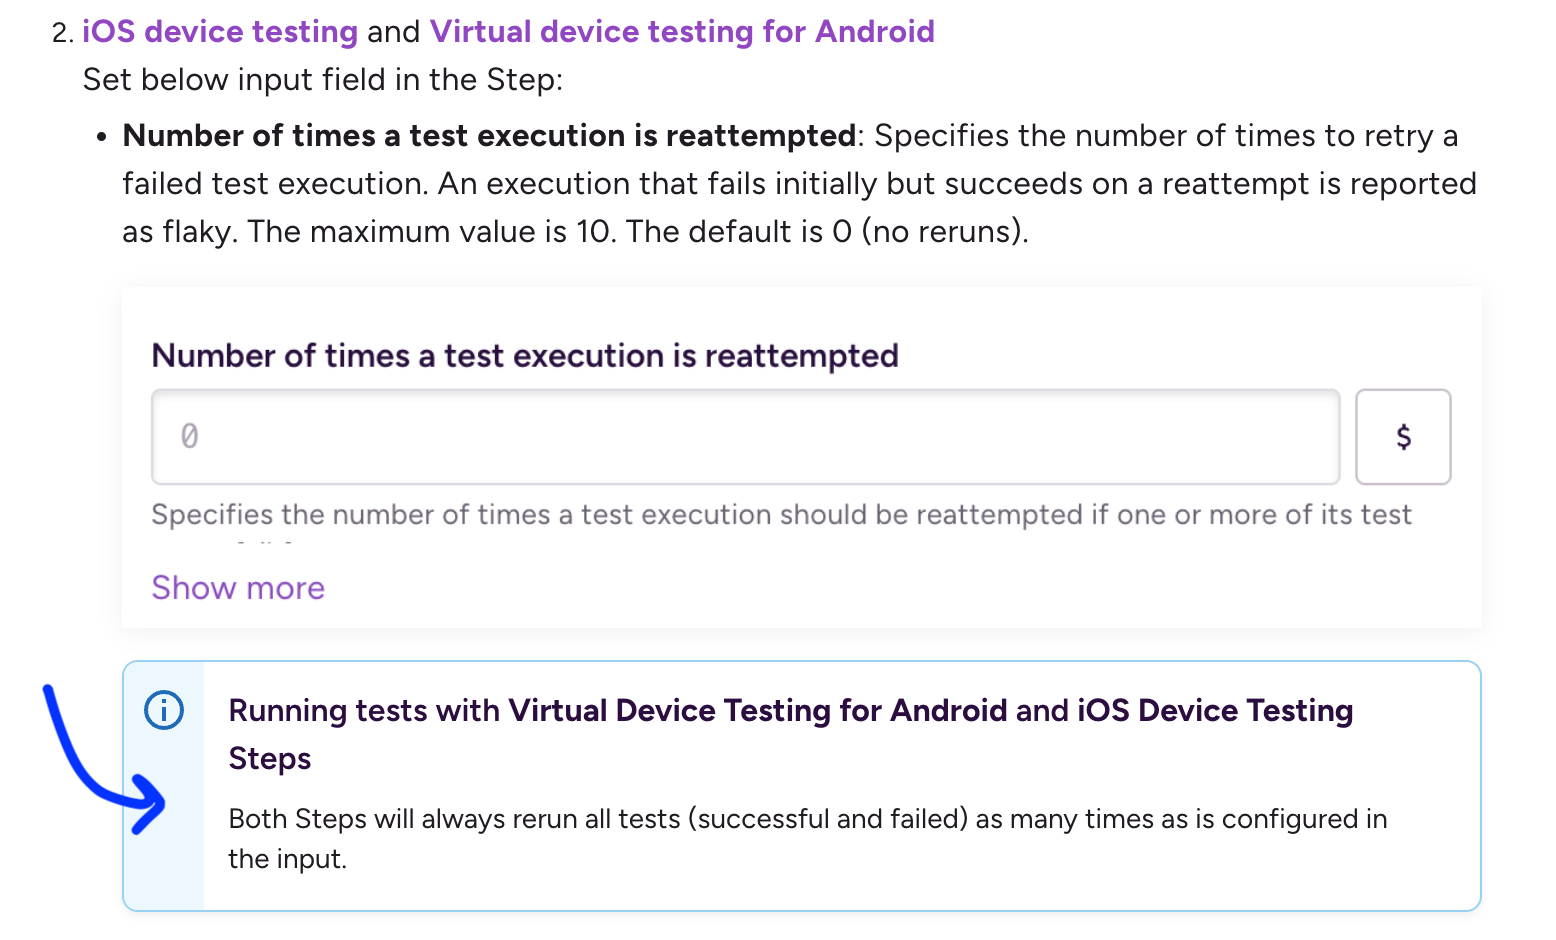Click the gray helper text under input
The image size is (1556, 940).
[780, 515]
